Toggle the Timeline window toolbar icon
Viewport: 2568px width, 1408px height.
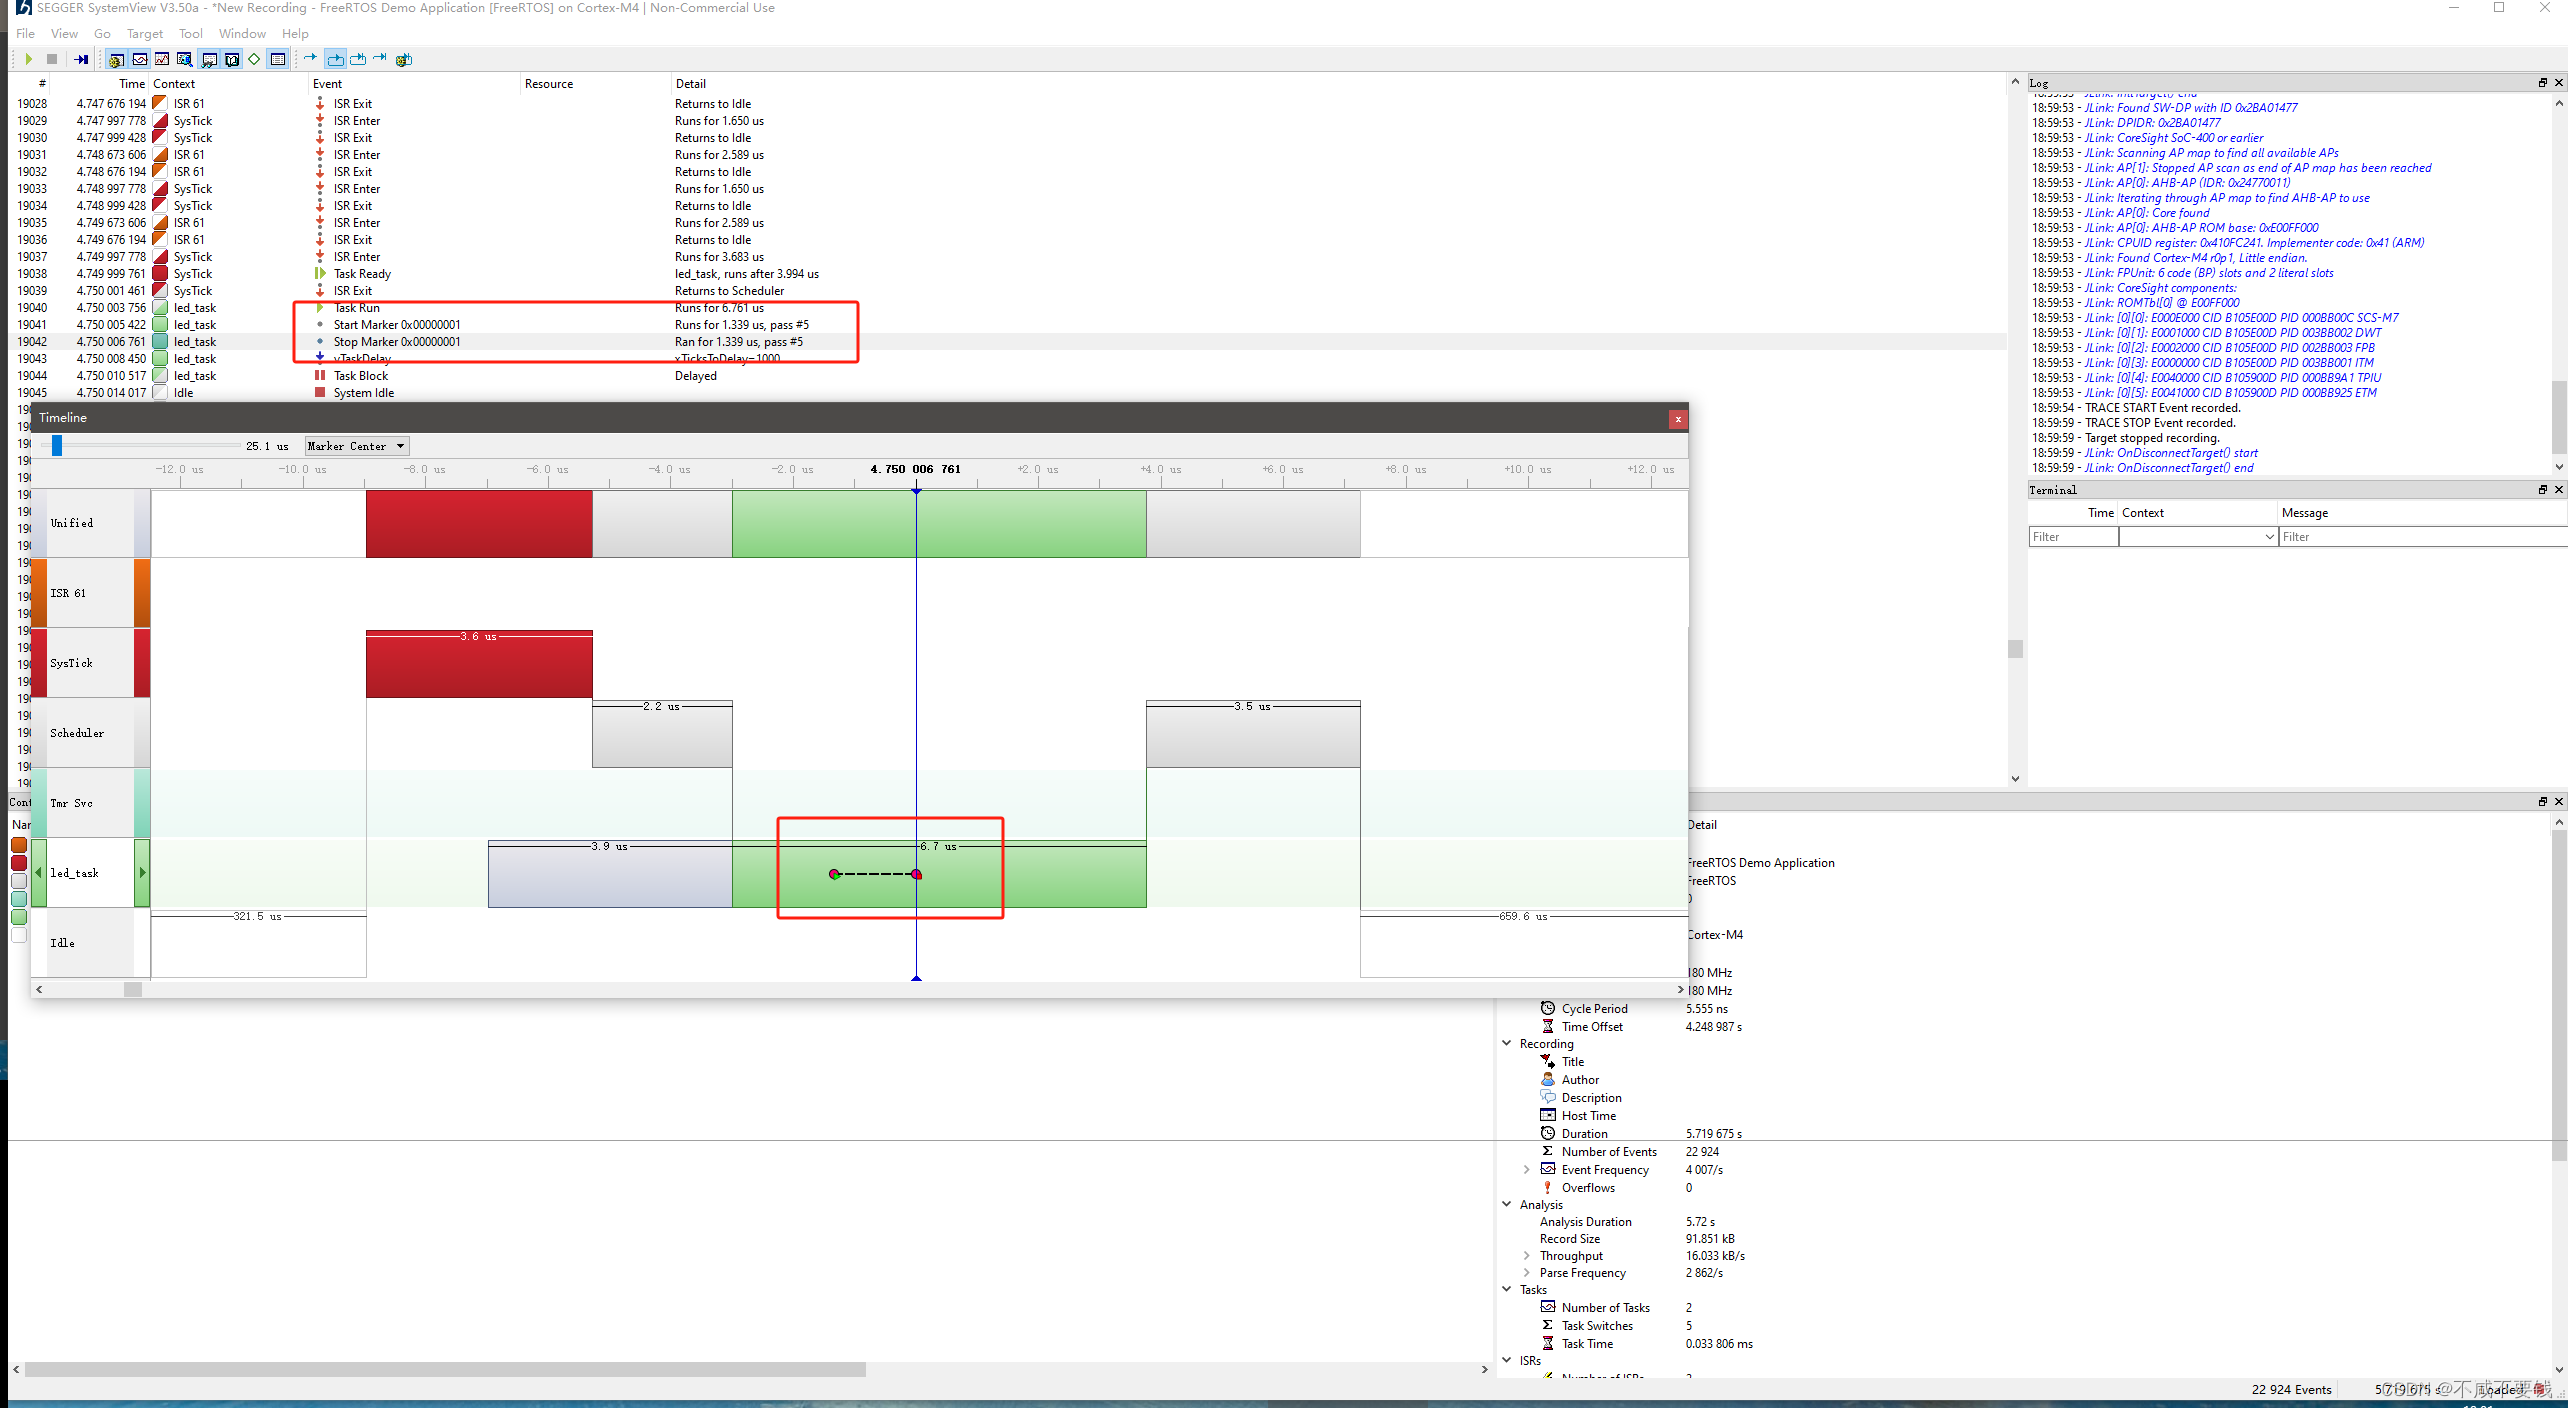140,59
